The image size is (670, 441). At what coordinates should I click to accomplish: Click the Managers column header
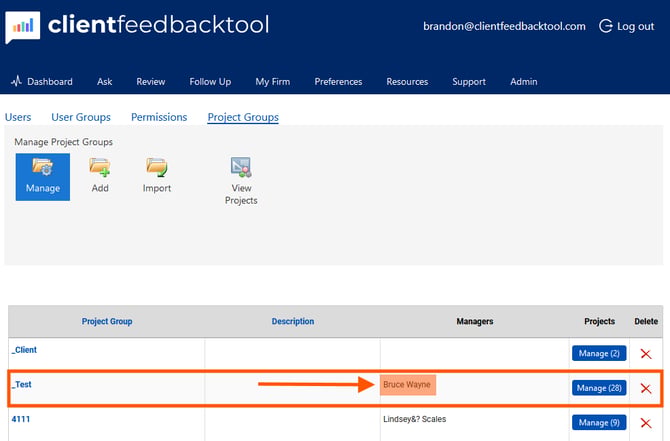475,321
